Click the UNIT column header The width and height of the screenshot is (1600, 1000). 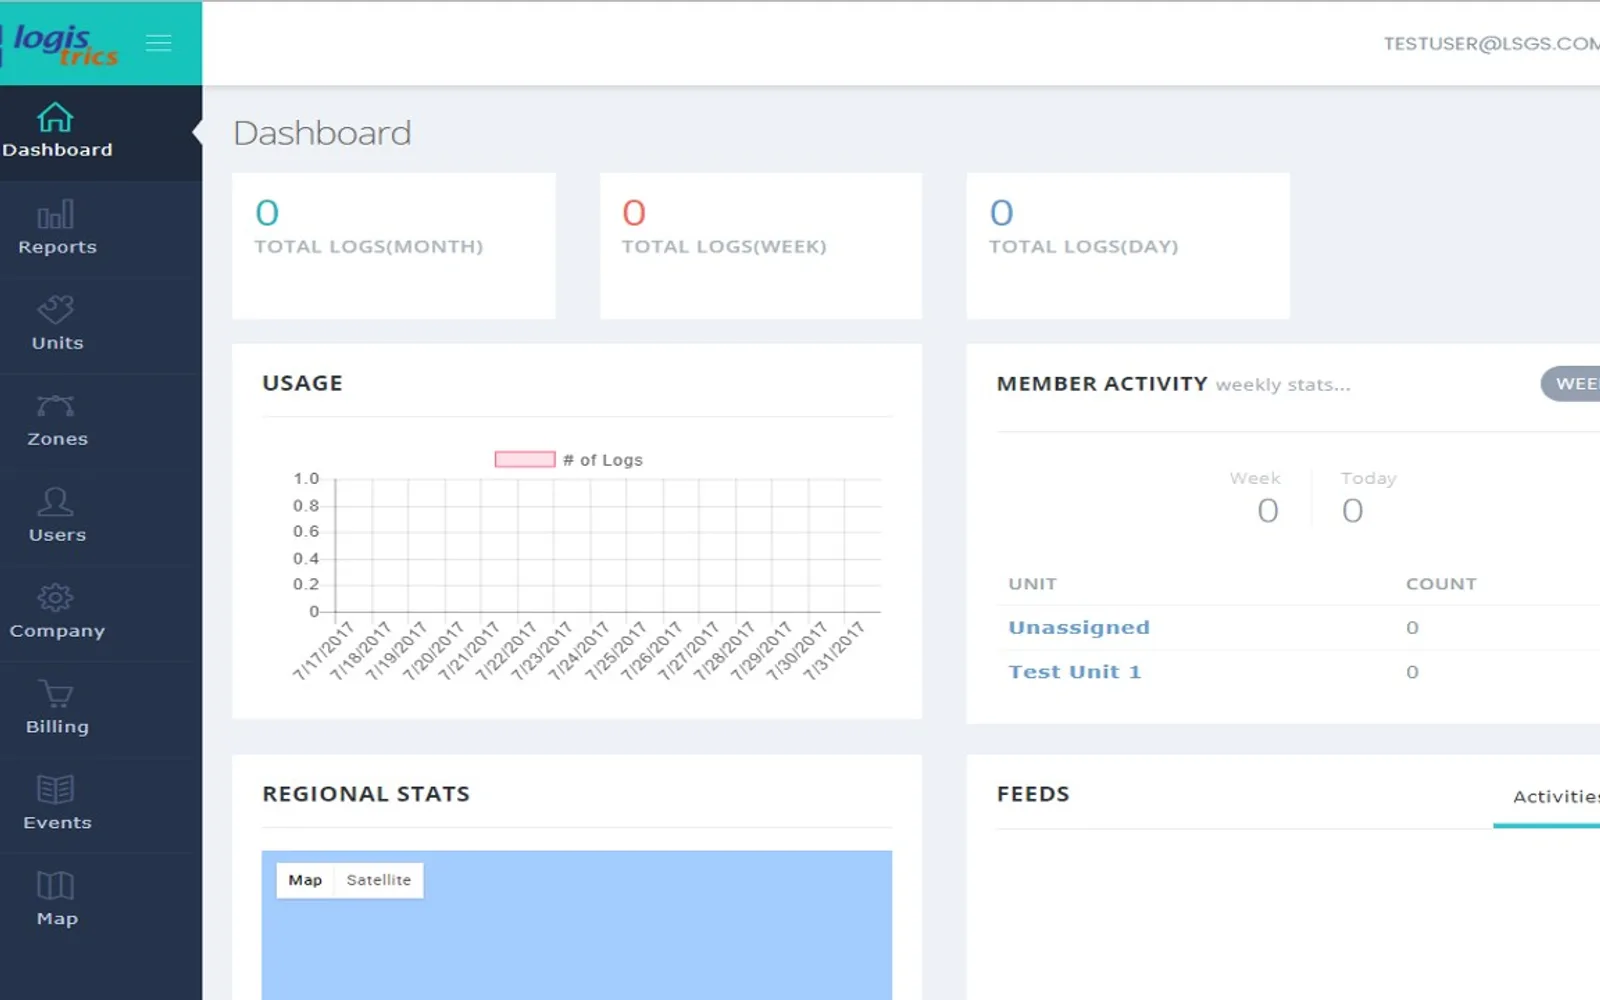[x=1032, y=584]
